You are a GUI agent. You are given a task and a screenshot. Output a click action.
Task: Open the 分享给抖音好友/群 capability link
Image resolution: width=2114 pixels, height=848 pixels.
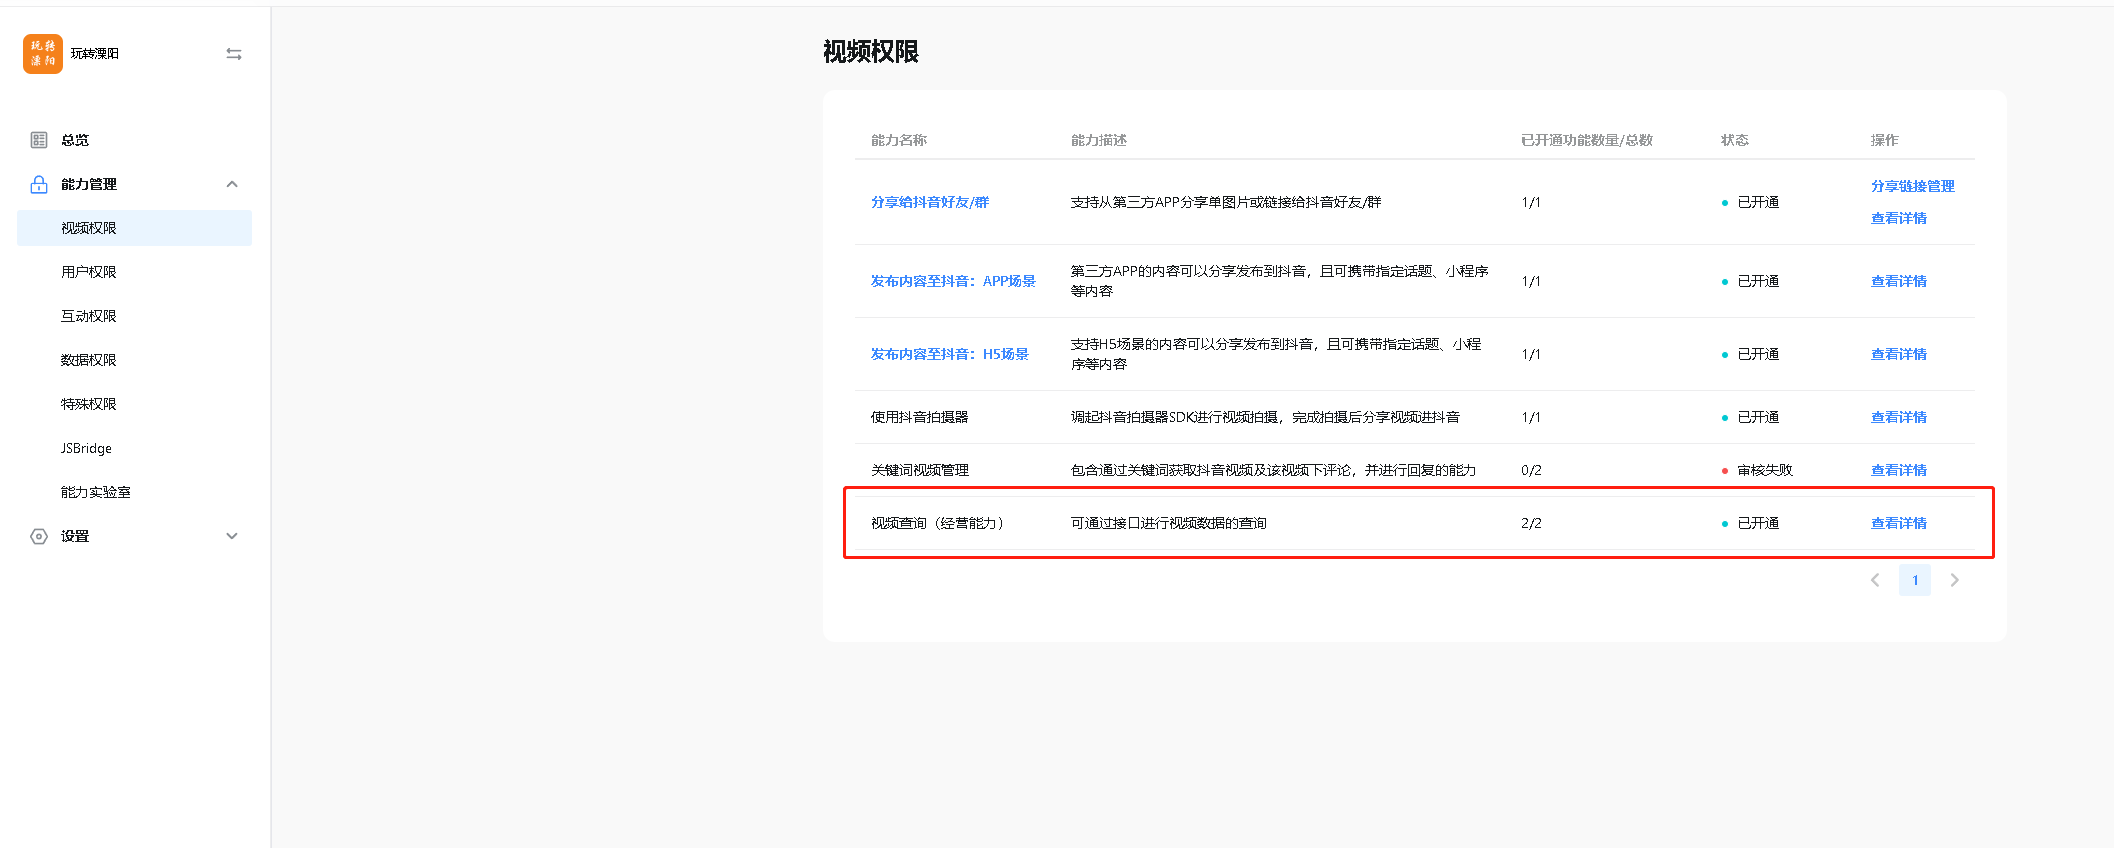pos(929,202)
